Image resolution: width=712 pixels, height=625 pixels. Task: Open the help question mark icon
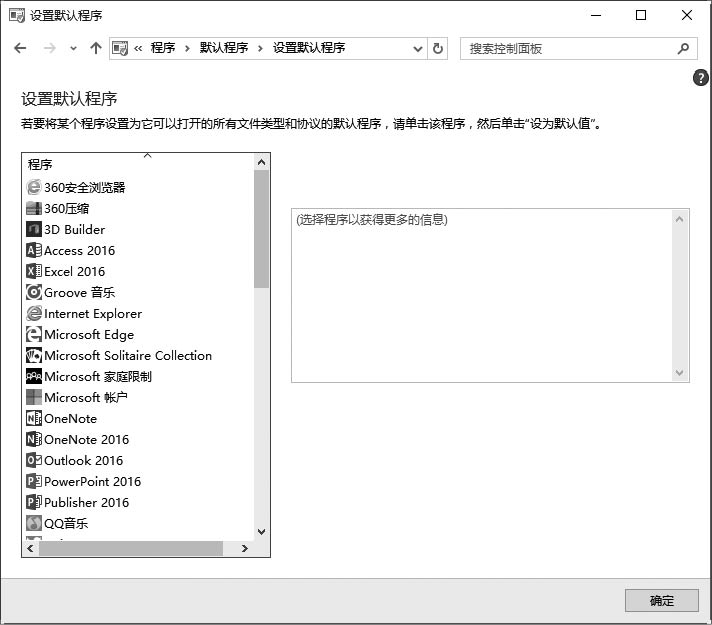[700, 78]
